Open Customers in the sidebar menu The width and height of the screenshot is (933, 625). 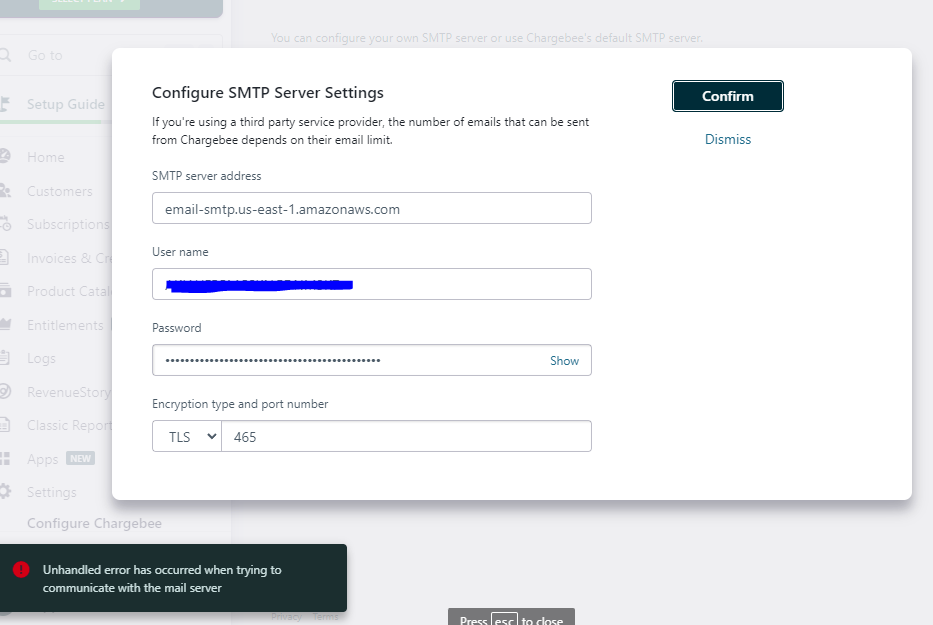[59, 191]
